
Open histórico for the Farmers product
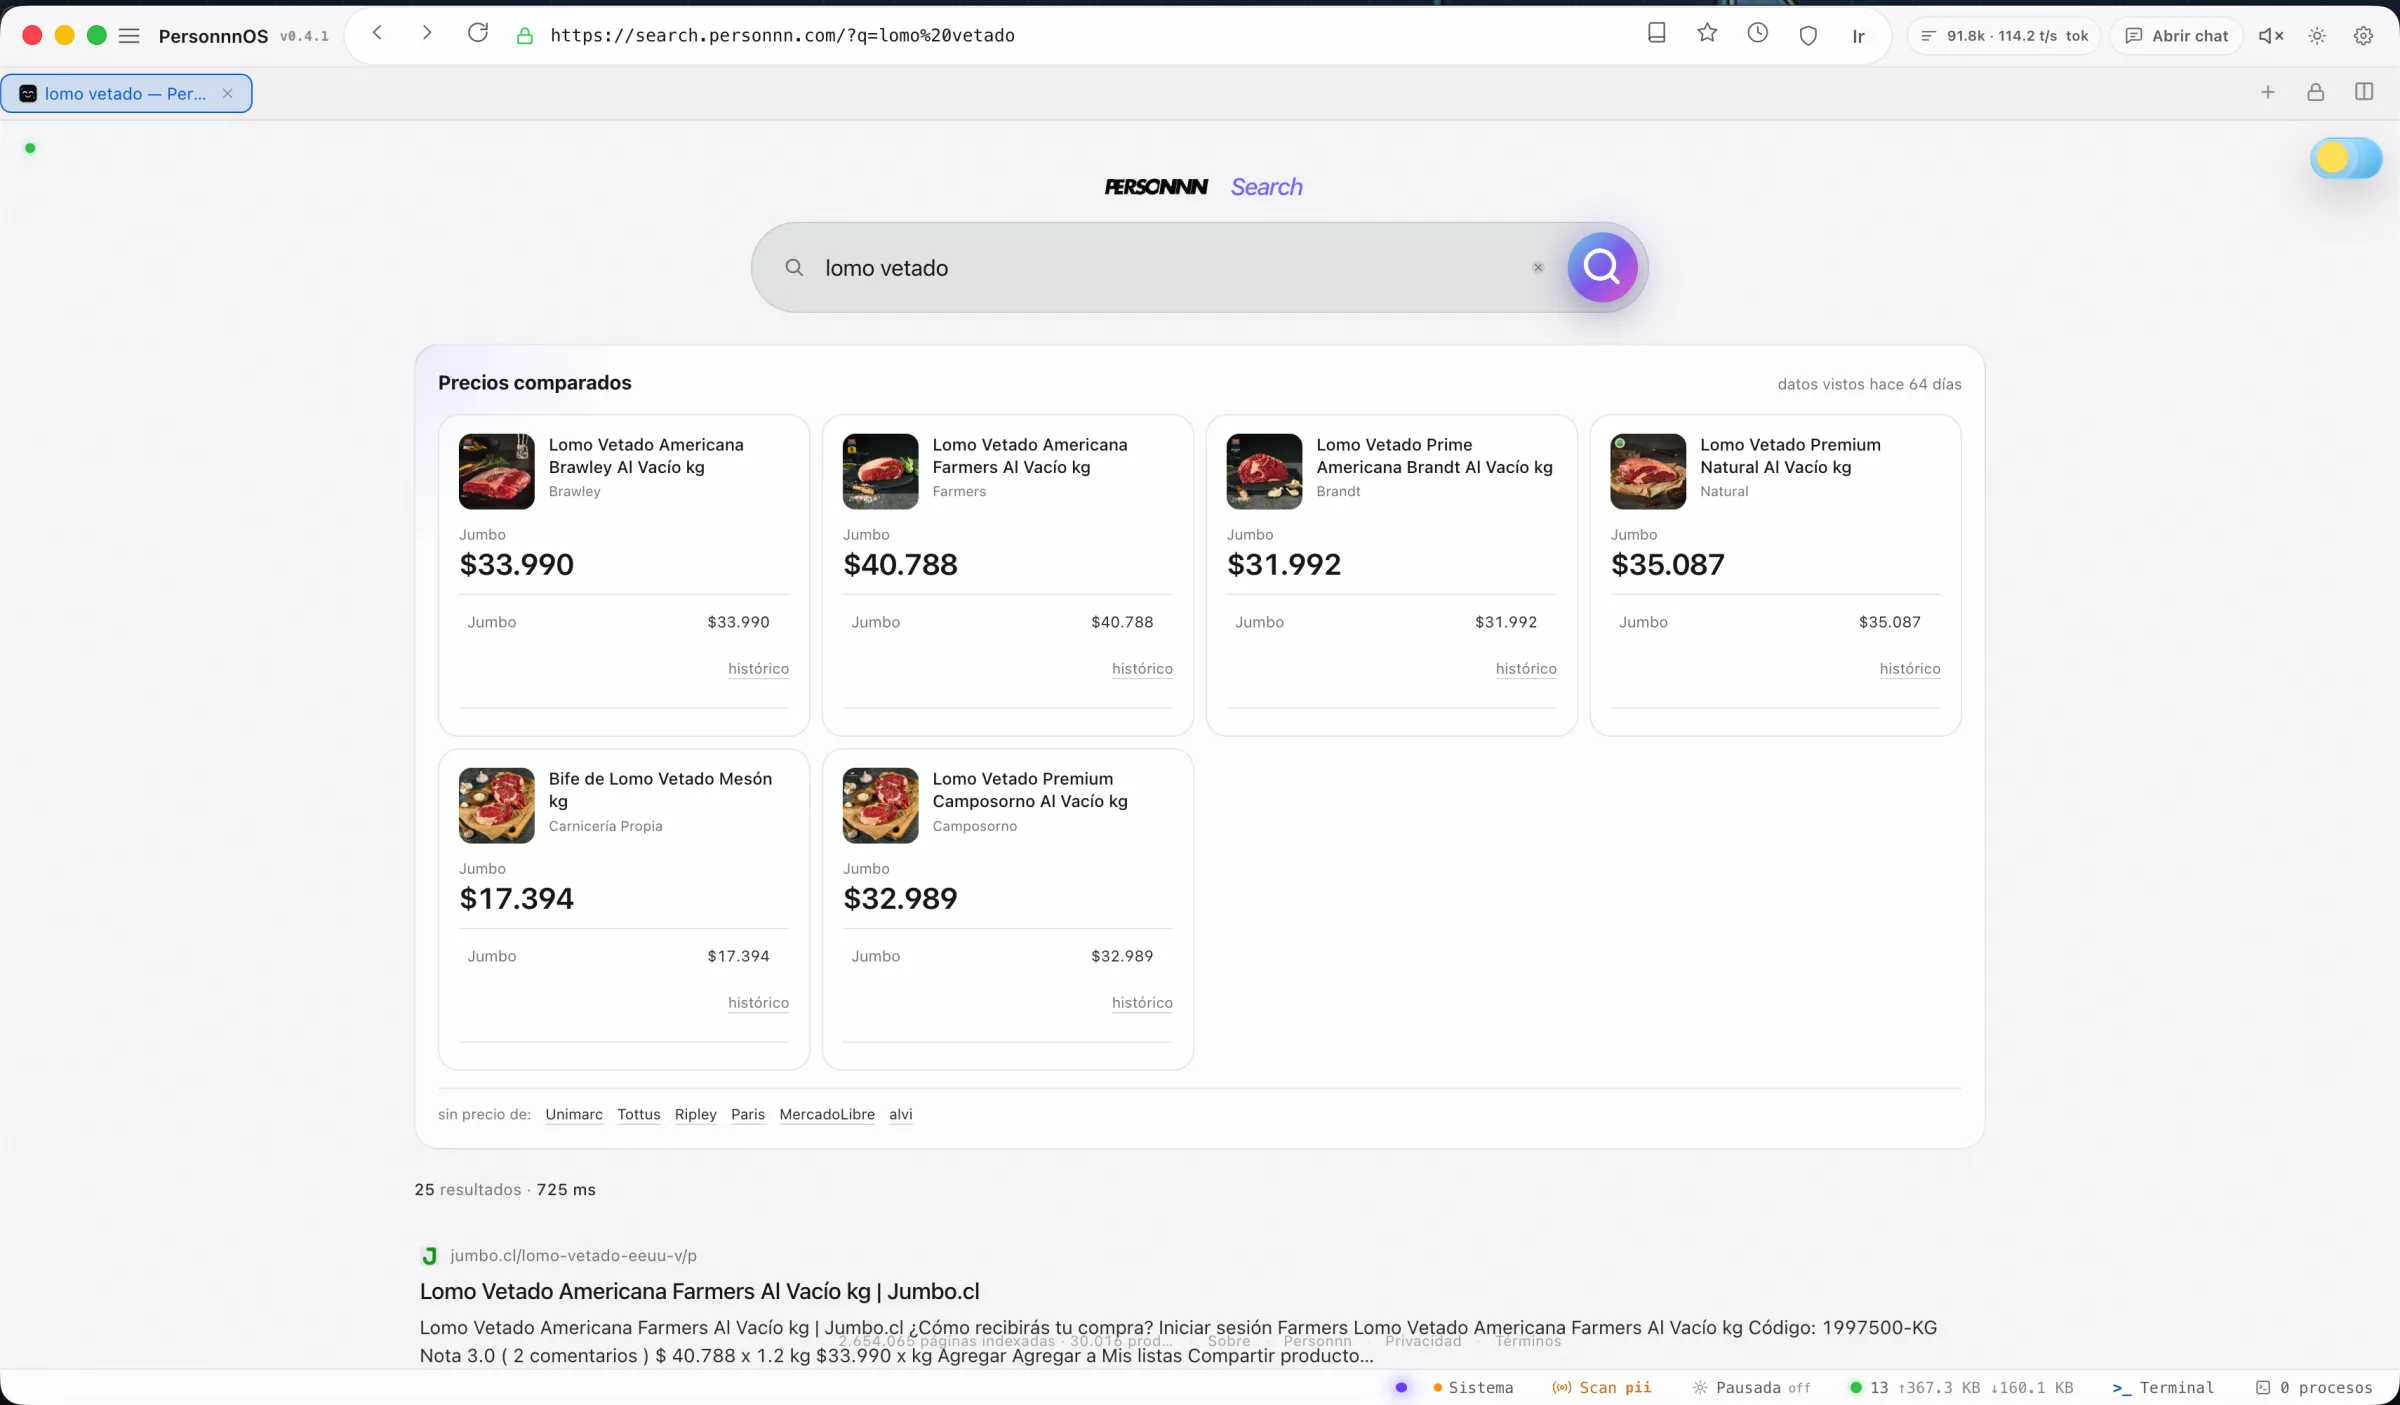(1142, 669)
